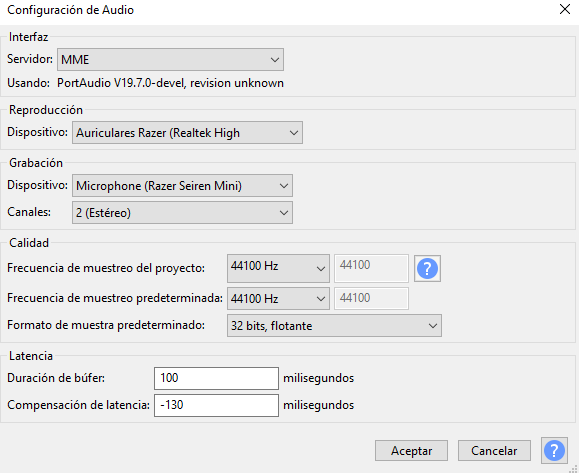The image size is (579, 473).
Task: Click the Formato de muestra predeterminado label
Action: pyautogui.click(x=106, y=325)
